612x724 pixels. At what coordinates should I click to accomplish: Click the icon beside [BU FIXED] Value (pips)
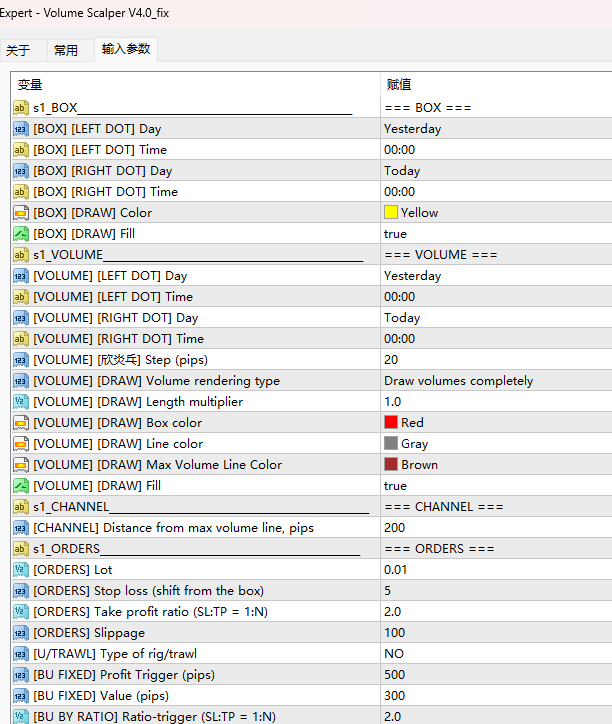[21, 696]
